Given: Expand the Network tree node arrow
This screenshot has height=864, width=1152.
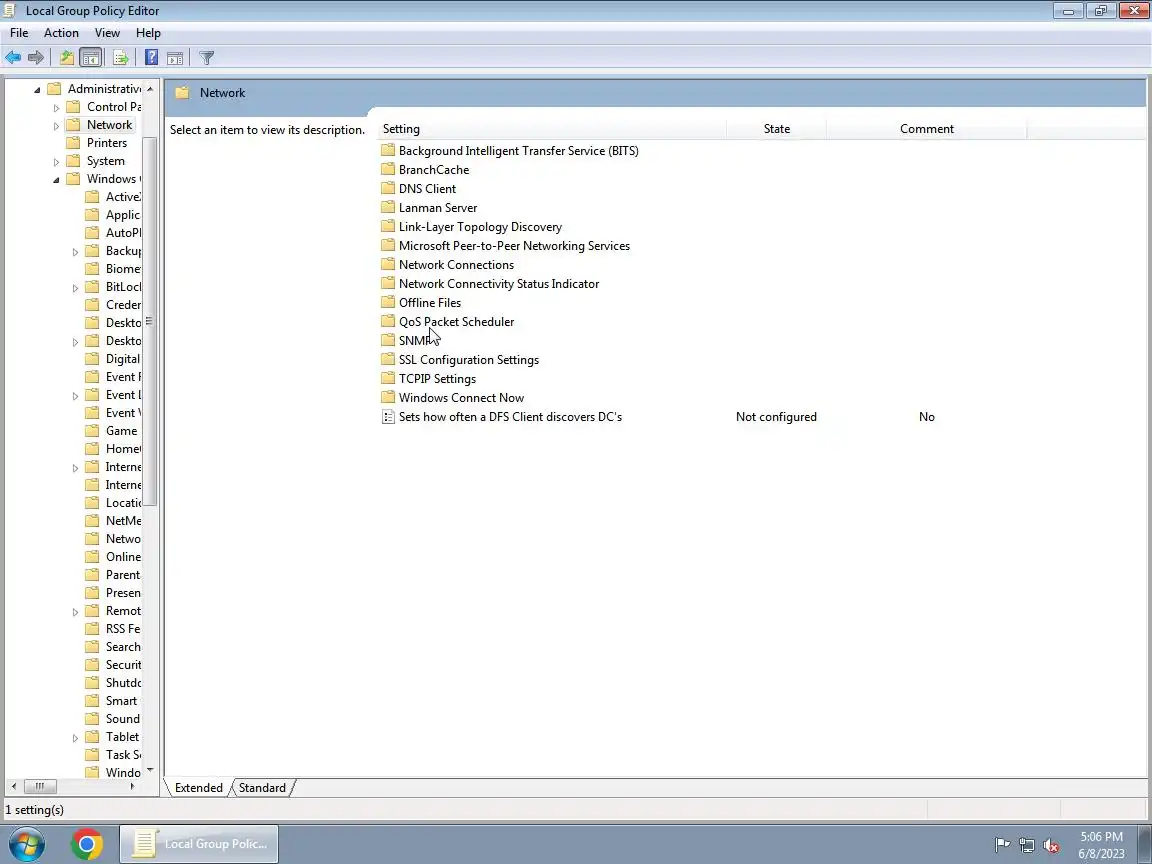Looking at the screenshot, I should click(x=56, y=126).
